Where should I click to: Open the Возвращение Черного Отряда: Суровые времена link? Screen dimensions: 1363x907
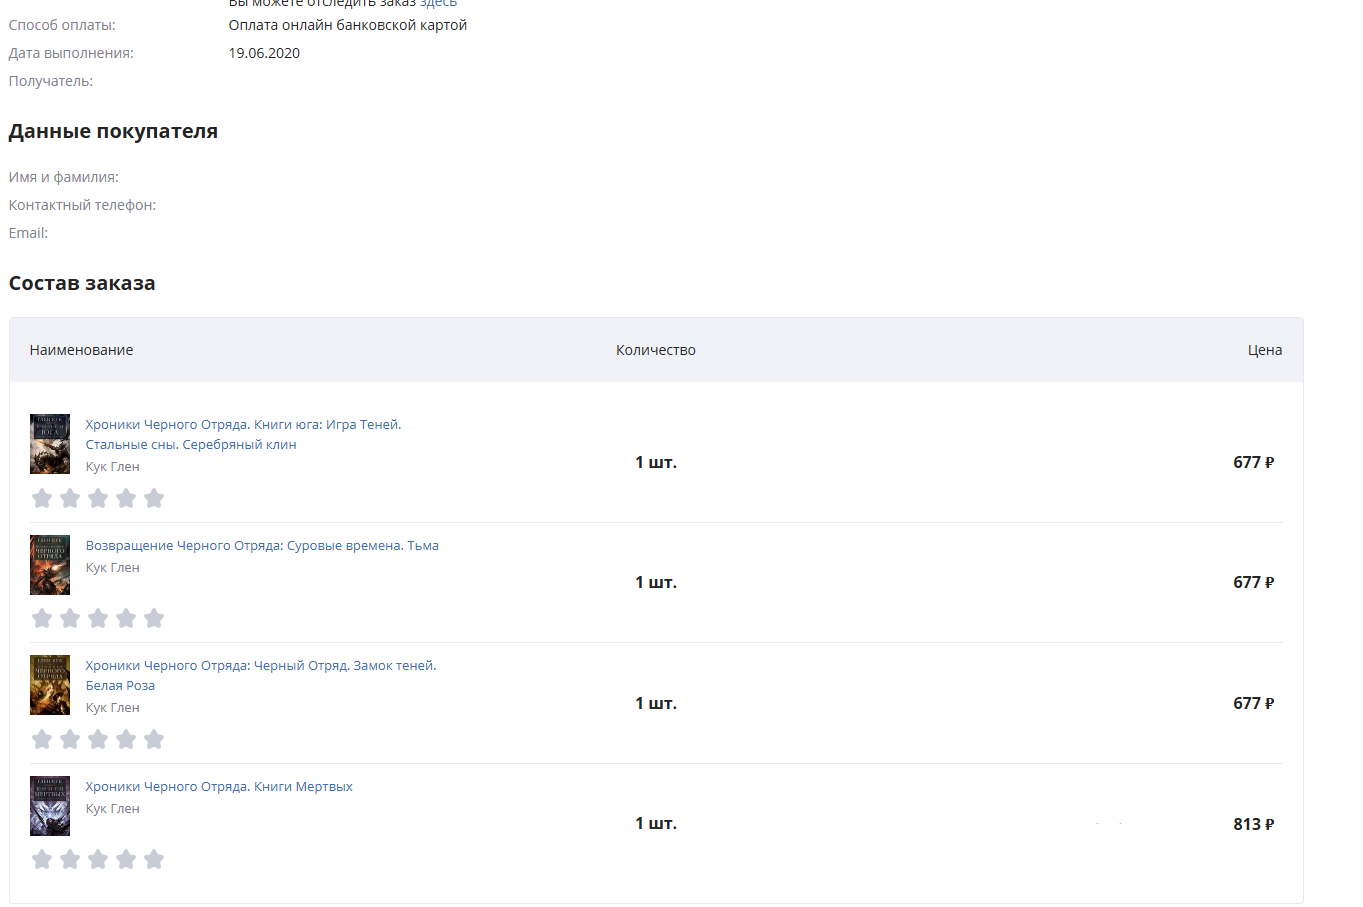[x=262, y=546]
